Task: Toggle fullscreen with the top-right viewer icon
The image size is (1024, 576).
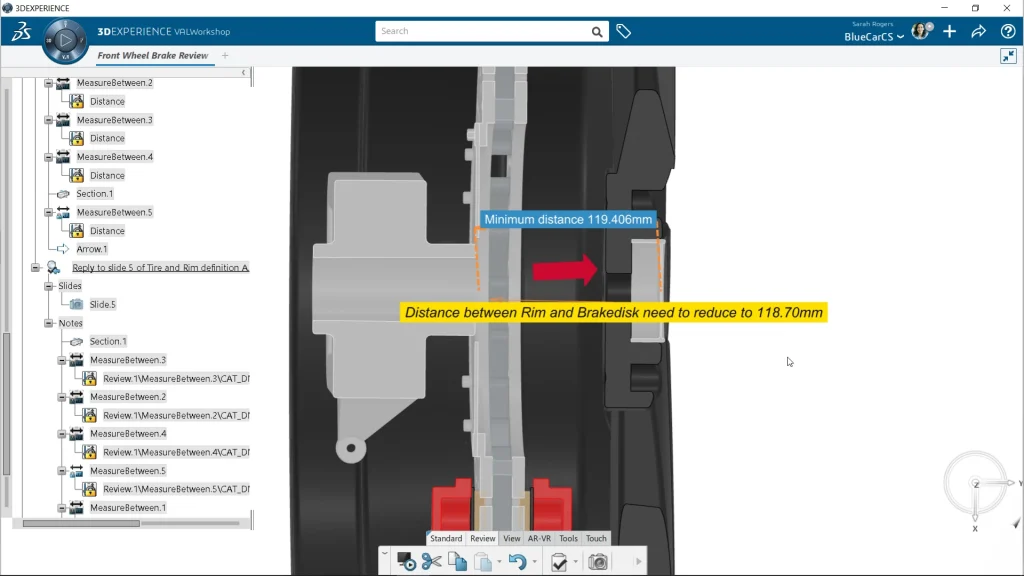Action: 1007,56
